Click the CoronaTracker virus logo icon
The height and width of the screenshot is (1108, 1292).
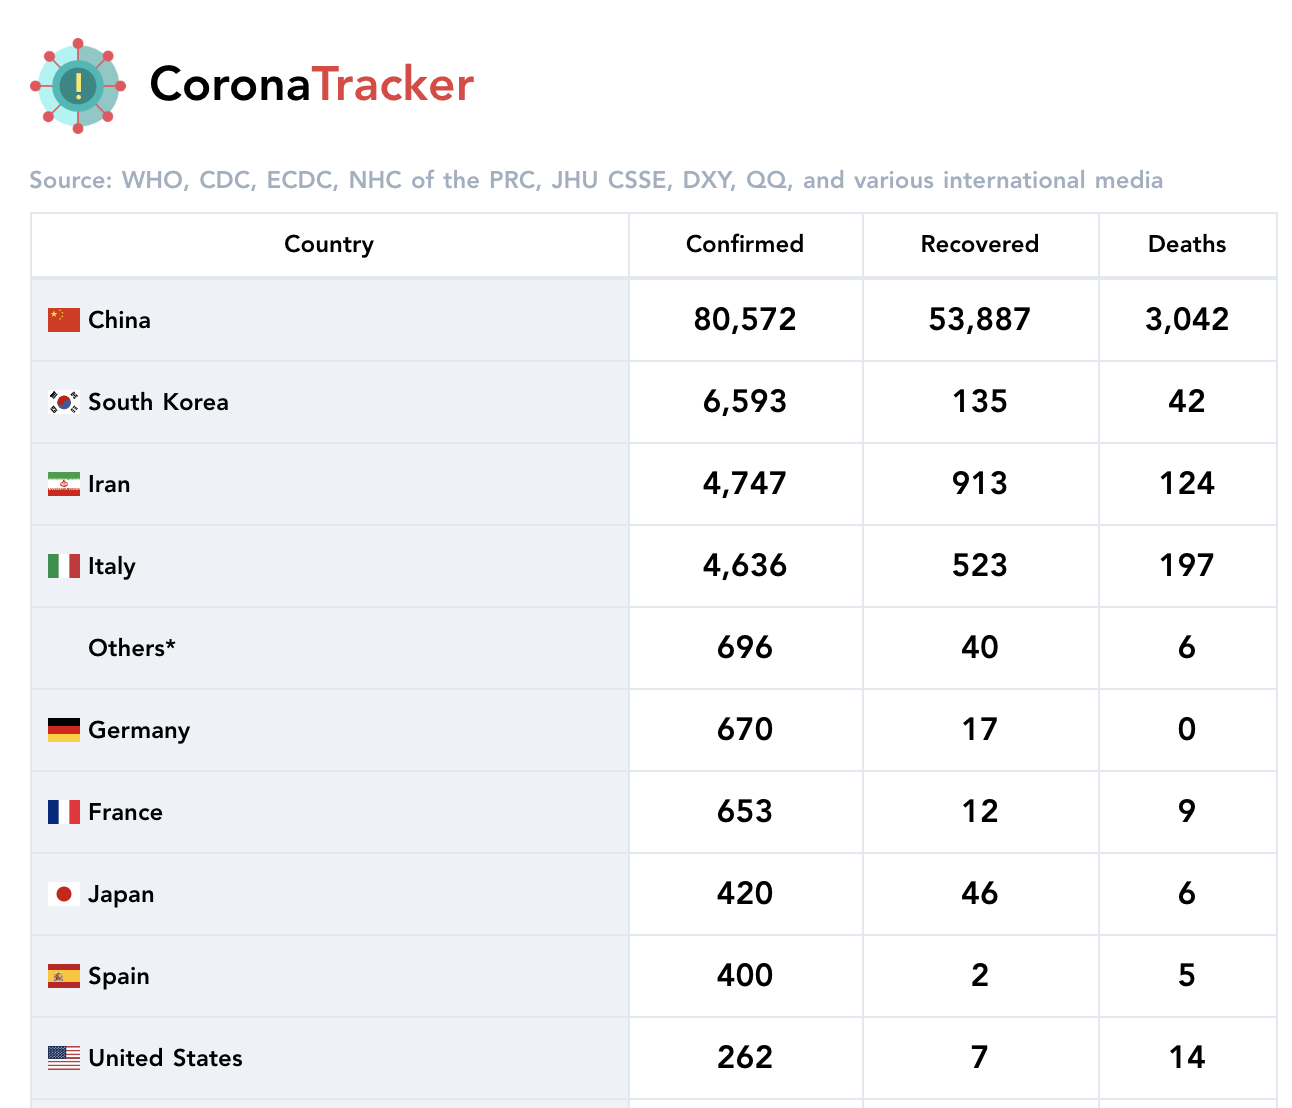(78, 85)
